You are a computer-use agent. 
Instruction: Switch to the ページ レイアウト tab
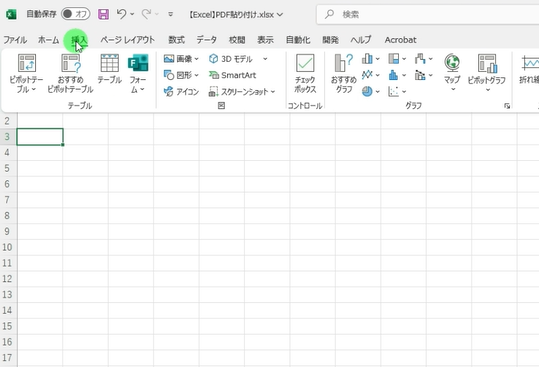point(128,40)
